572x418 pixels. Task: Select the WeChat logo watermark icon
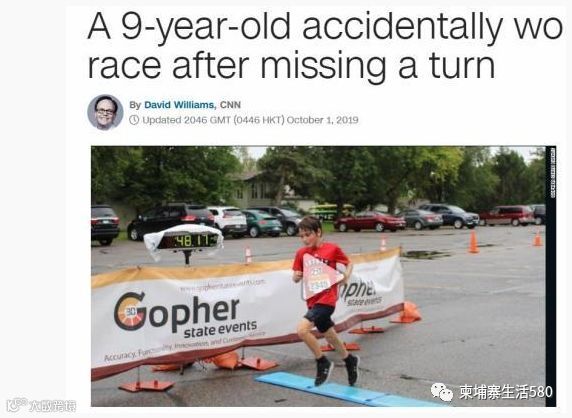[442, 392]
